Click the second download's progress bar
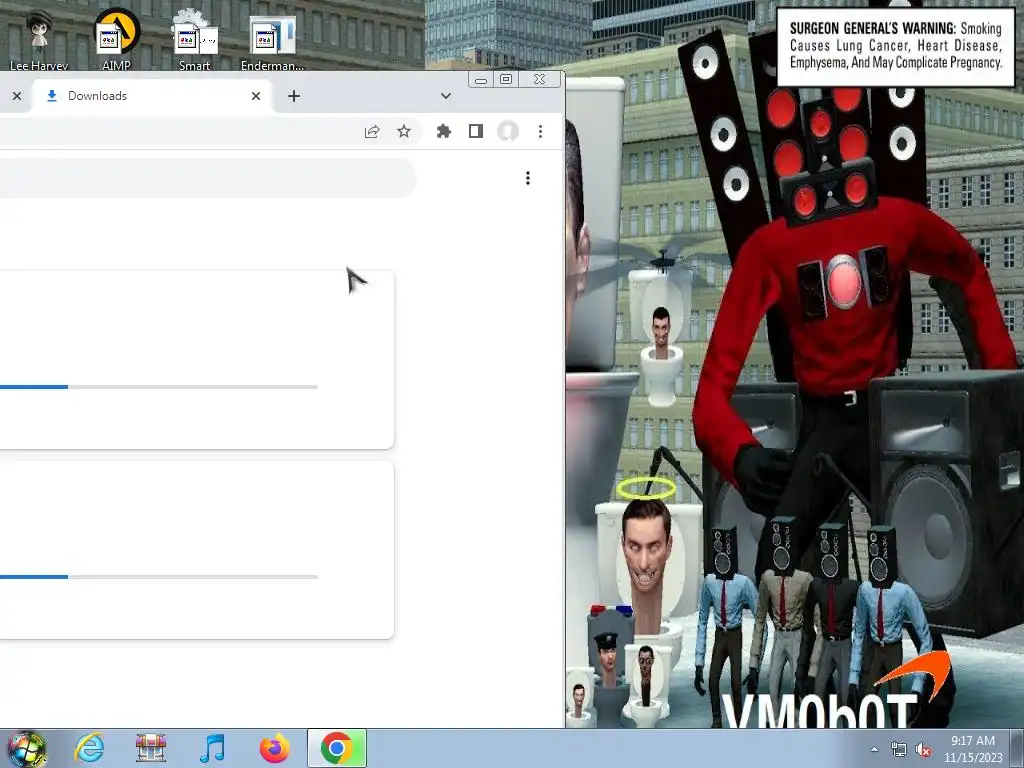 coord(159,577)
